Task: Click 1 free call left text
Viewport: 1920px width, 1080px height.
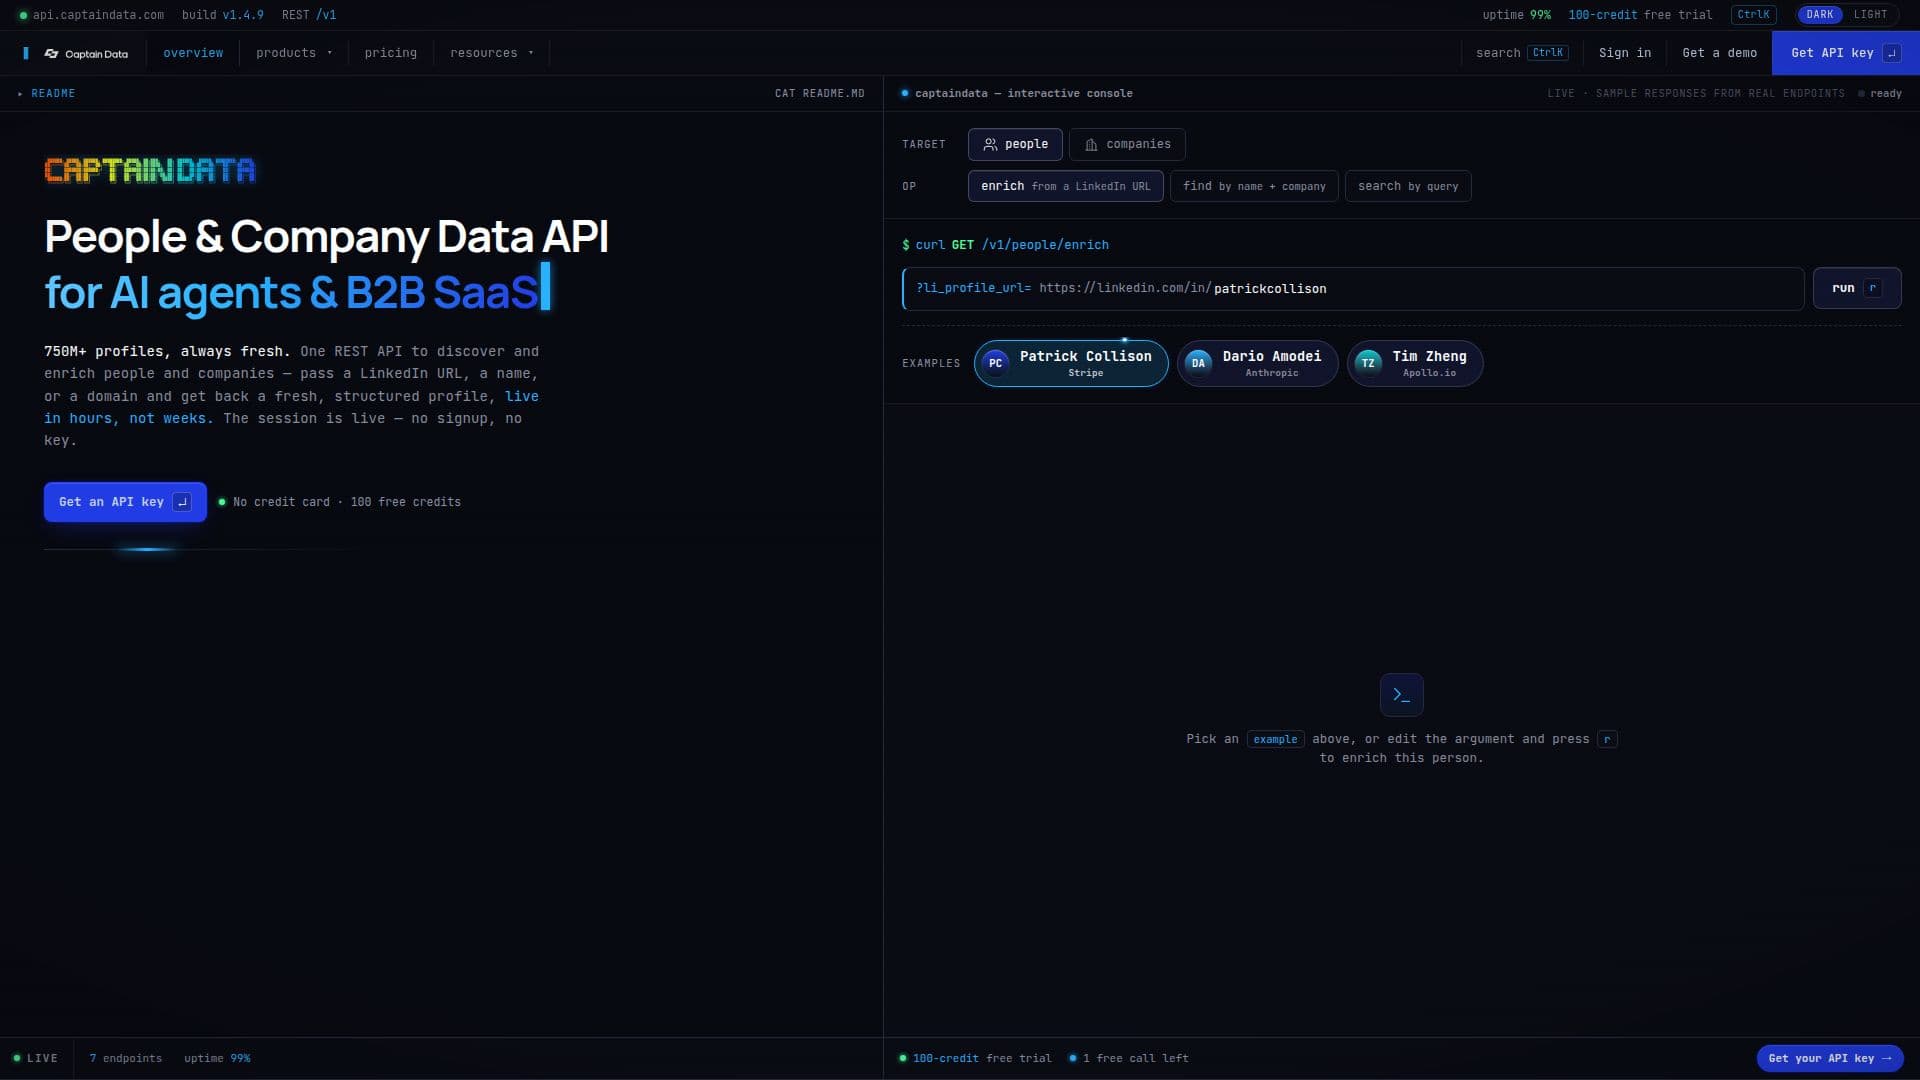Action: point(1135,1058)
